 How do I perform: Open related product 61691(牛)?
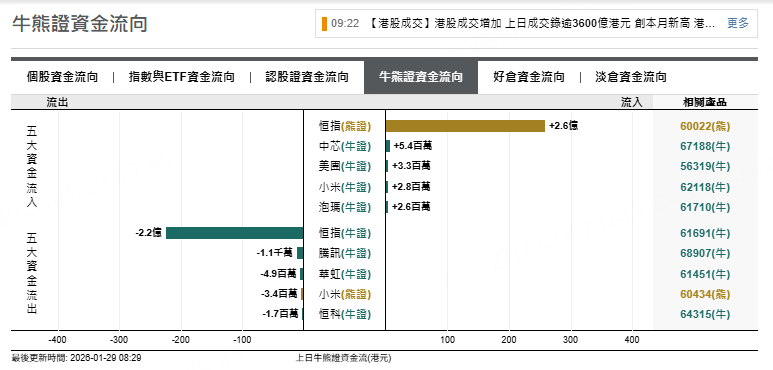(x=705, y=233)
